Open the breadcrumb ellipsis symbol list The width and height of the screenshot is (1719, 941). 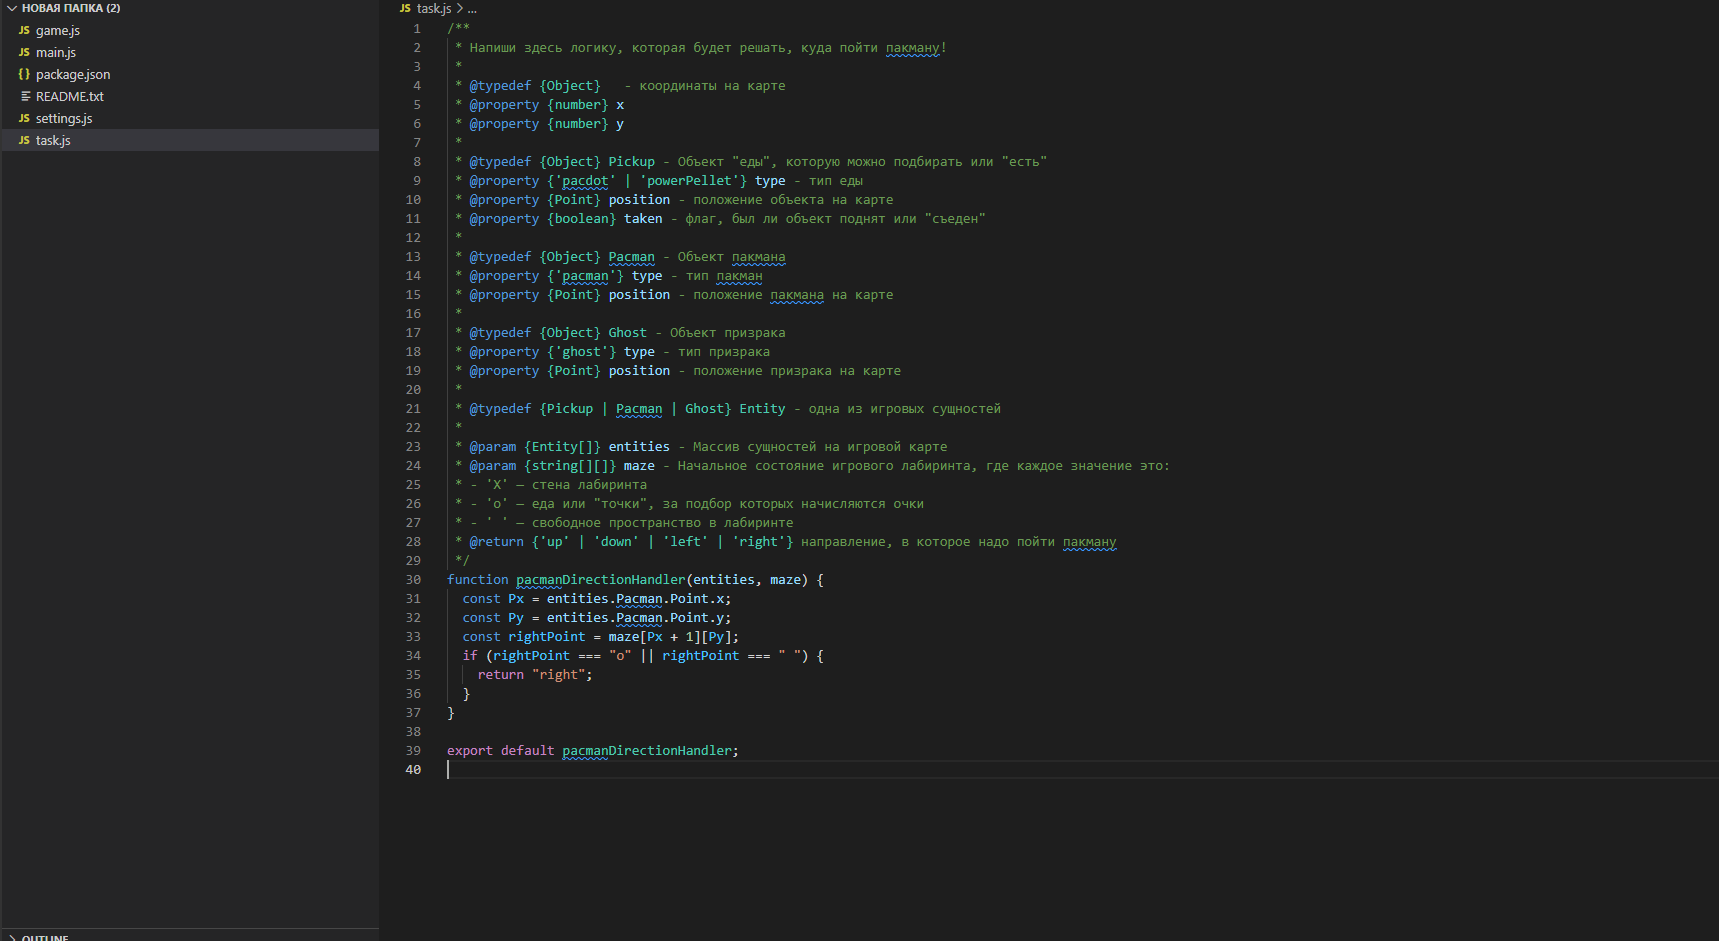tap(472, 8)
